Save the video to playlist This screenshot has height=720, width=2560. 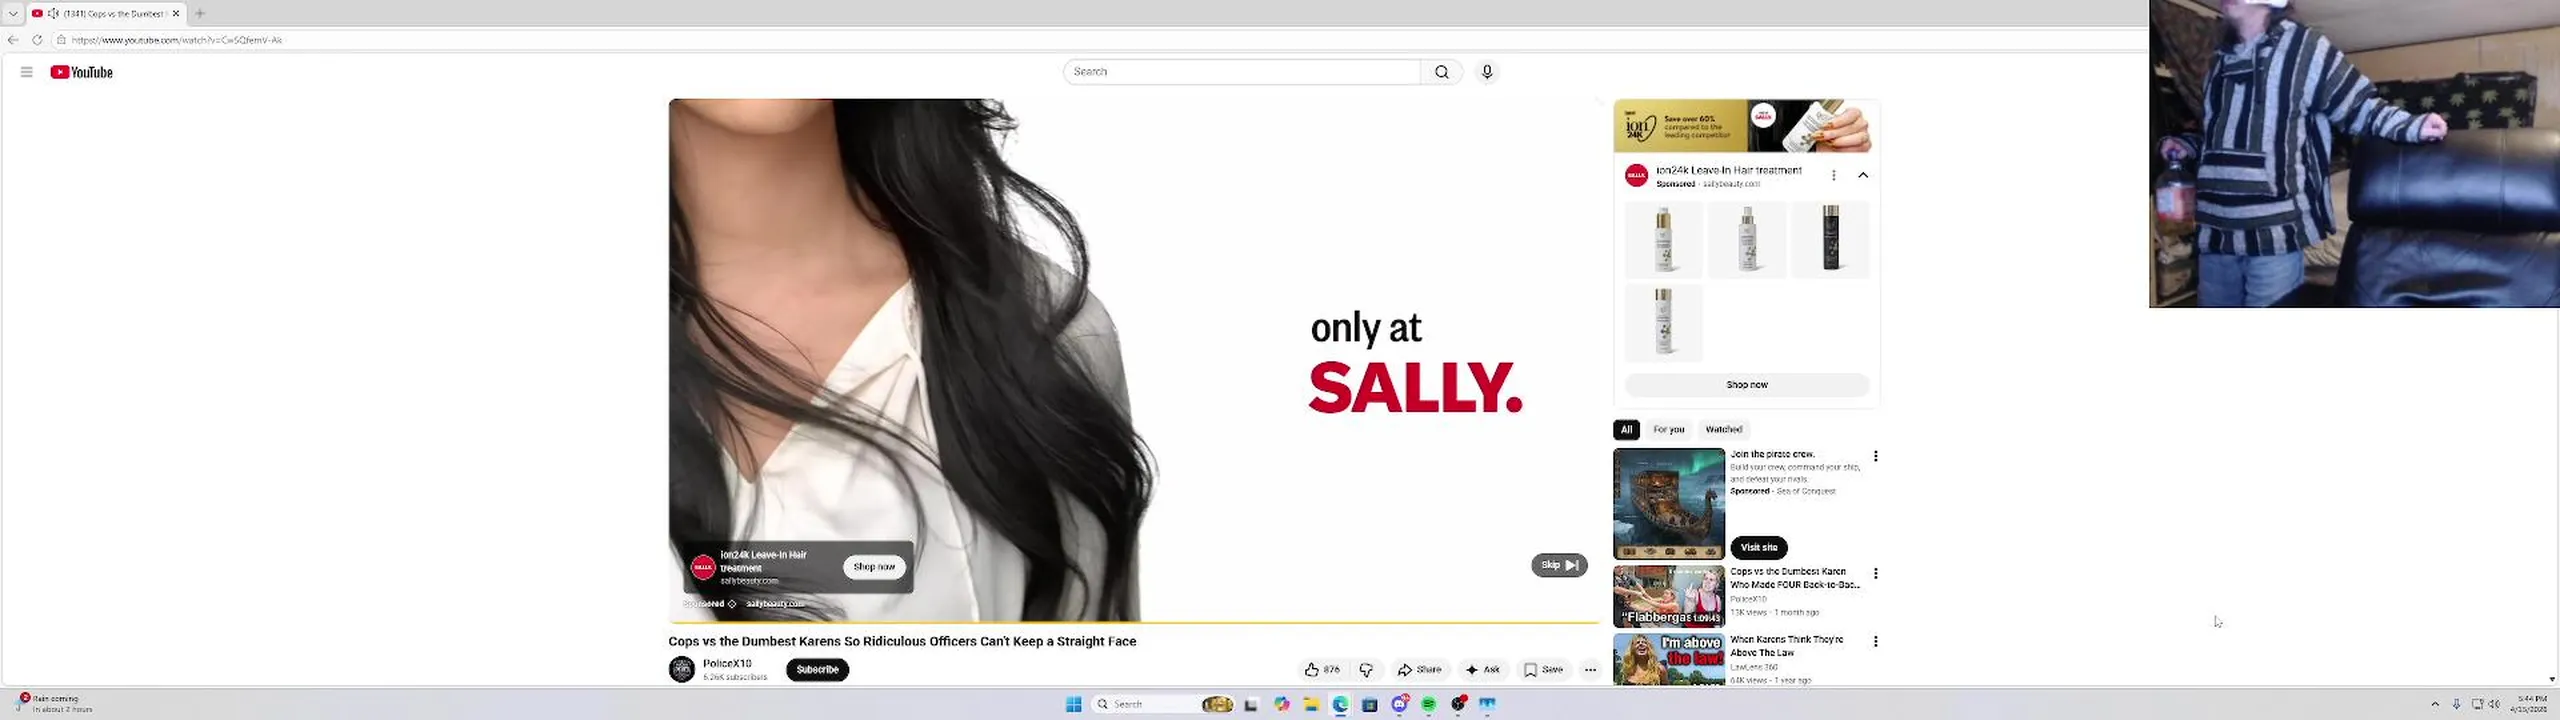1543,670
